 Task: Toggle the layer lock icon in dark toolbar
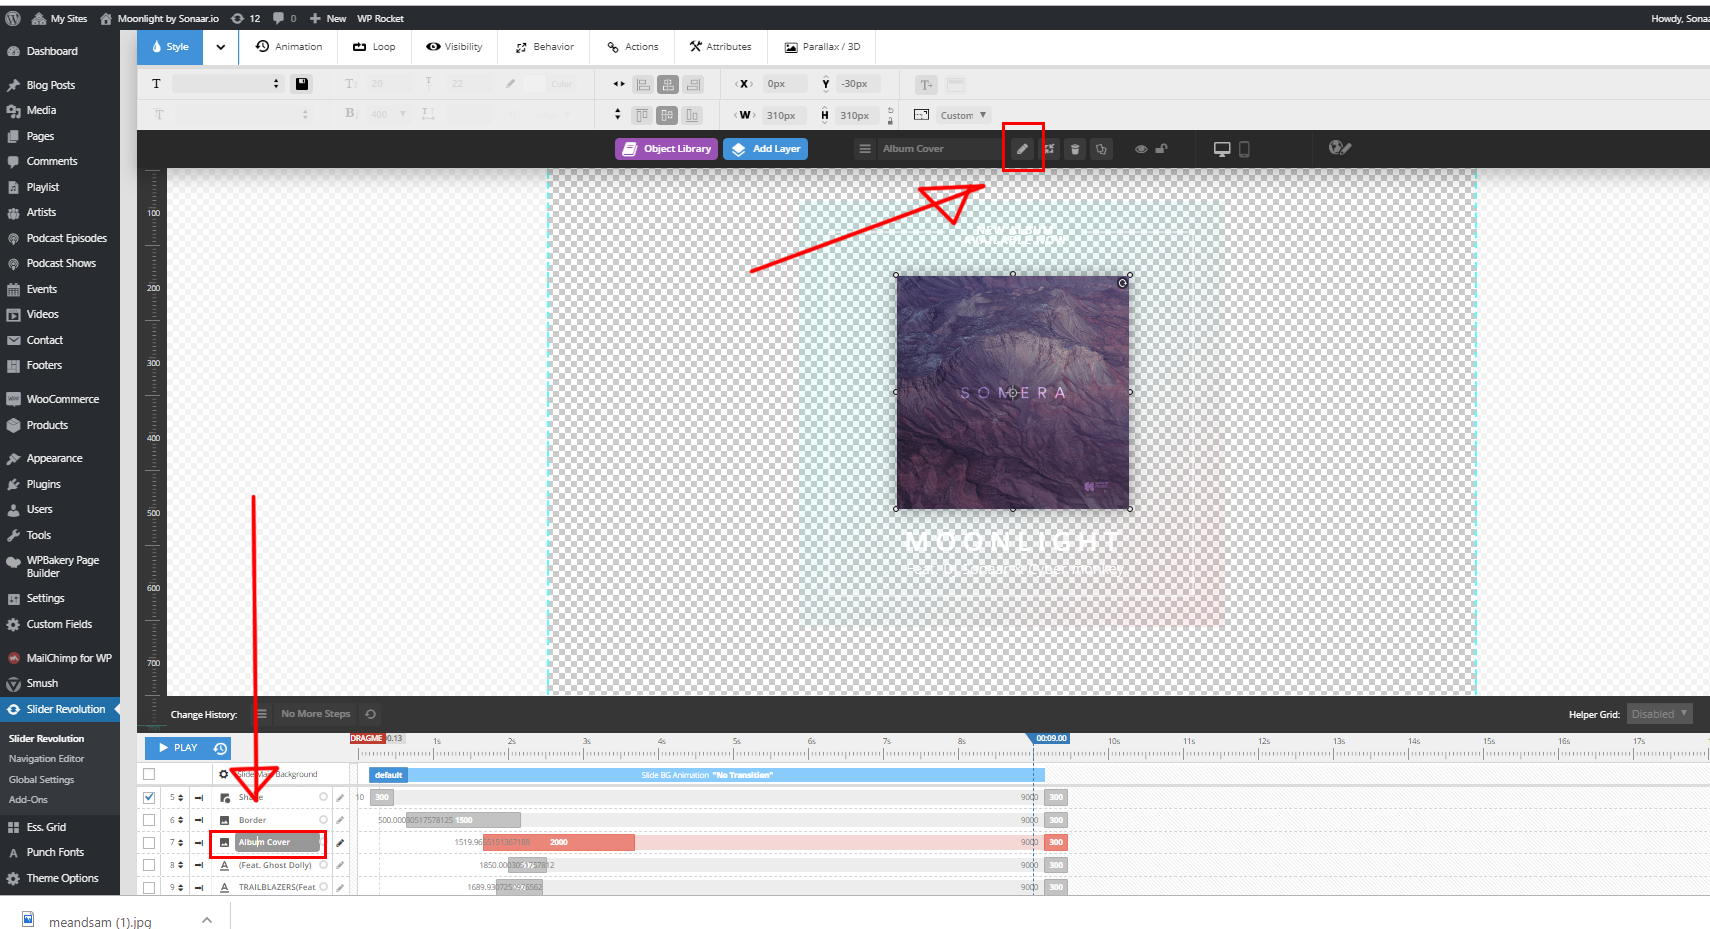click(1161, 149)
